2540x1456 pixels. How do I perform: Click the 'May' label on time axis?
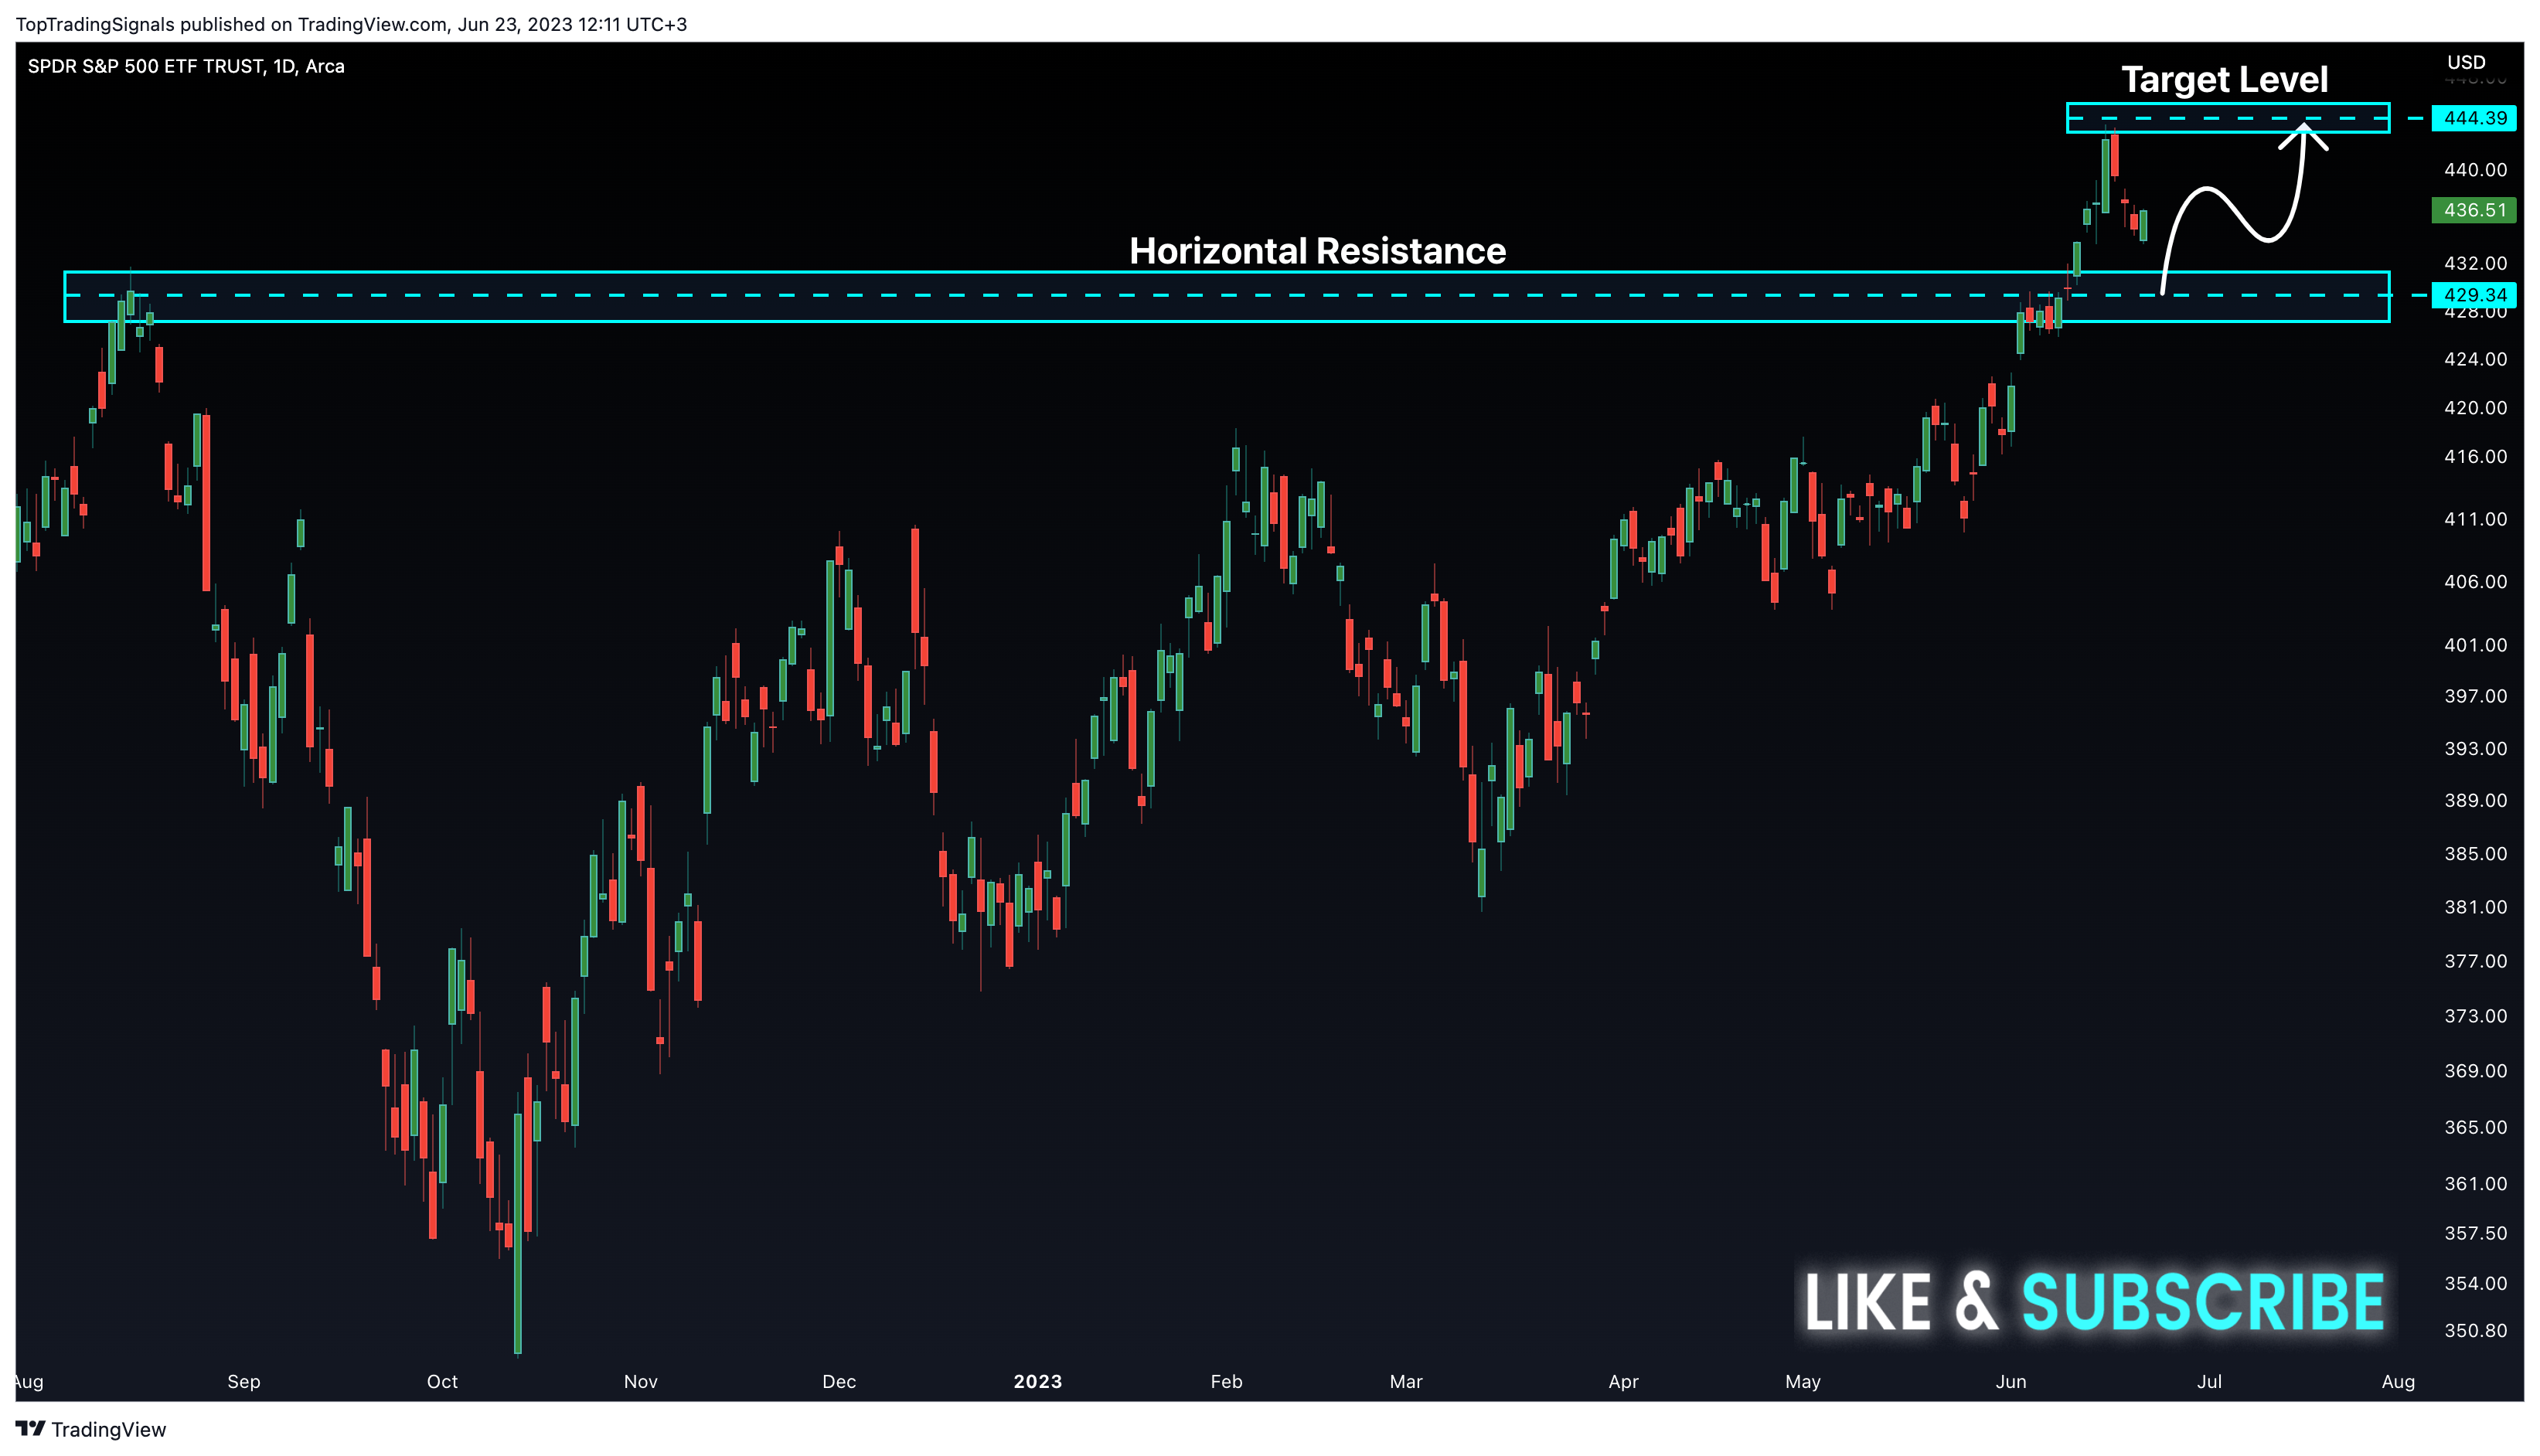1803,1381
